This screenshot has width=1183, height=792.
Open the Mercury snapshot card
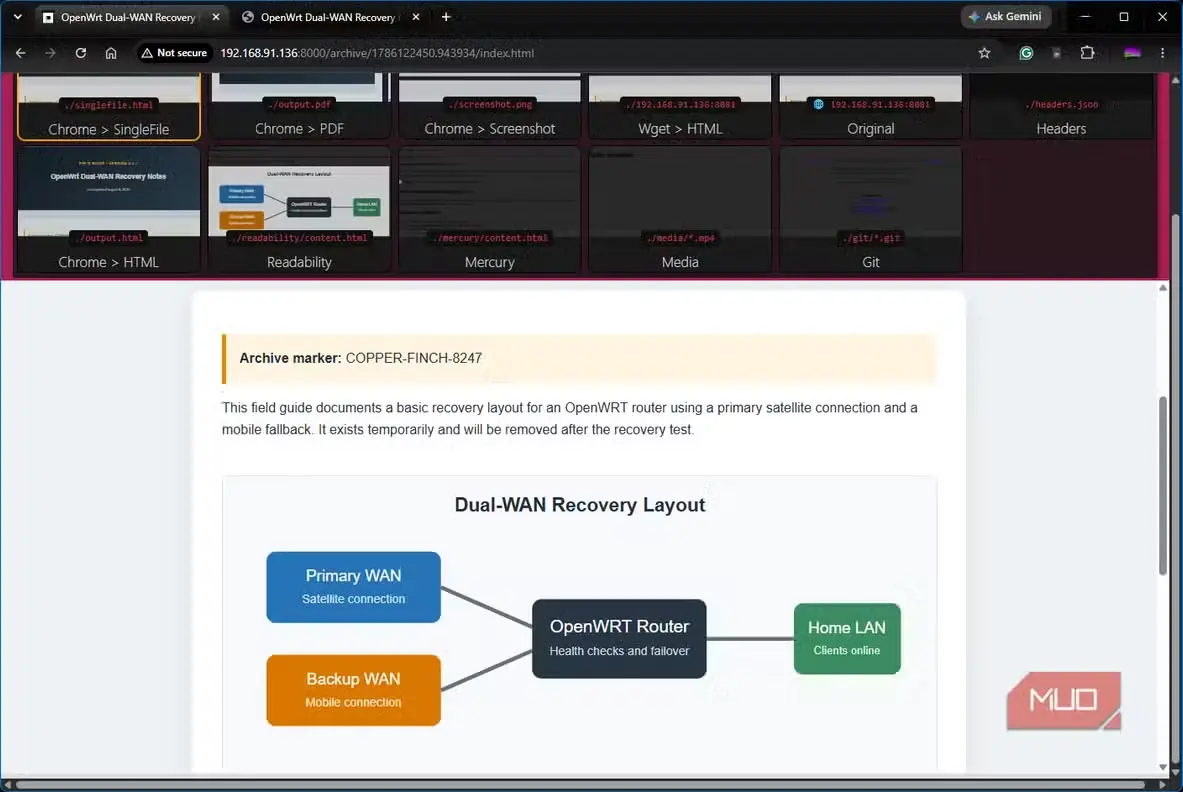point(490,210)
